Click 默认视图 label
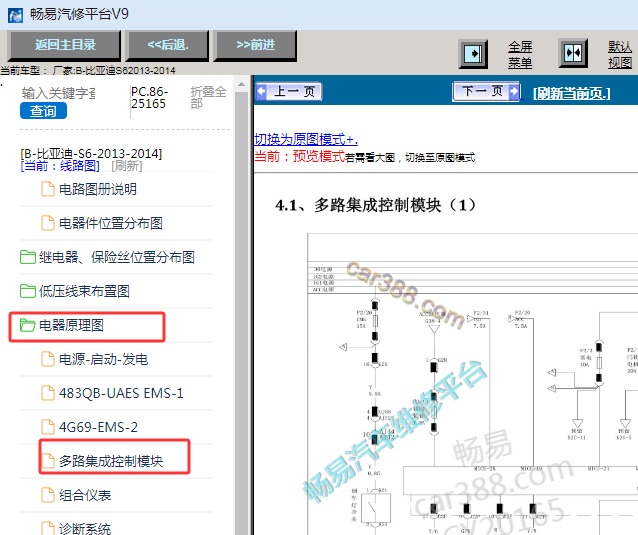The height and width of the screenshot is (535, 638). (x=620, y=55)
